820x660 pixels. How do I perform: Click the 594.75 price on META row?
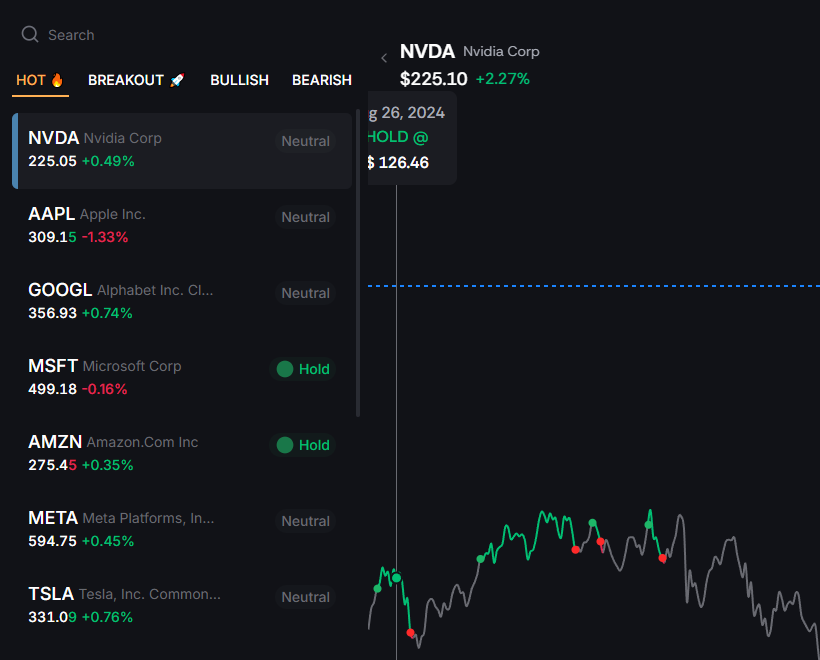coord(52,541)
